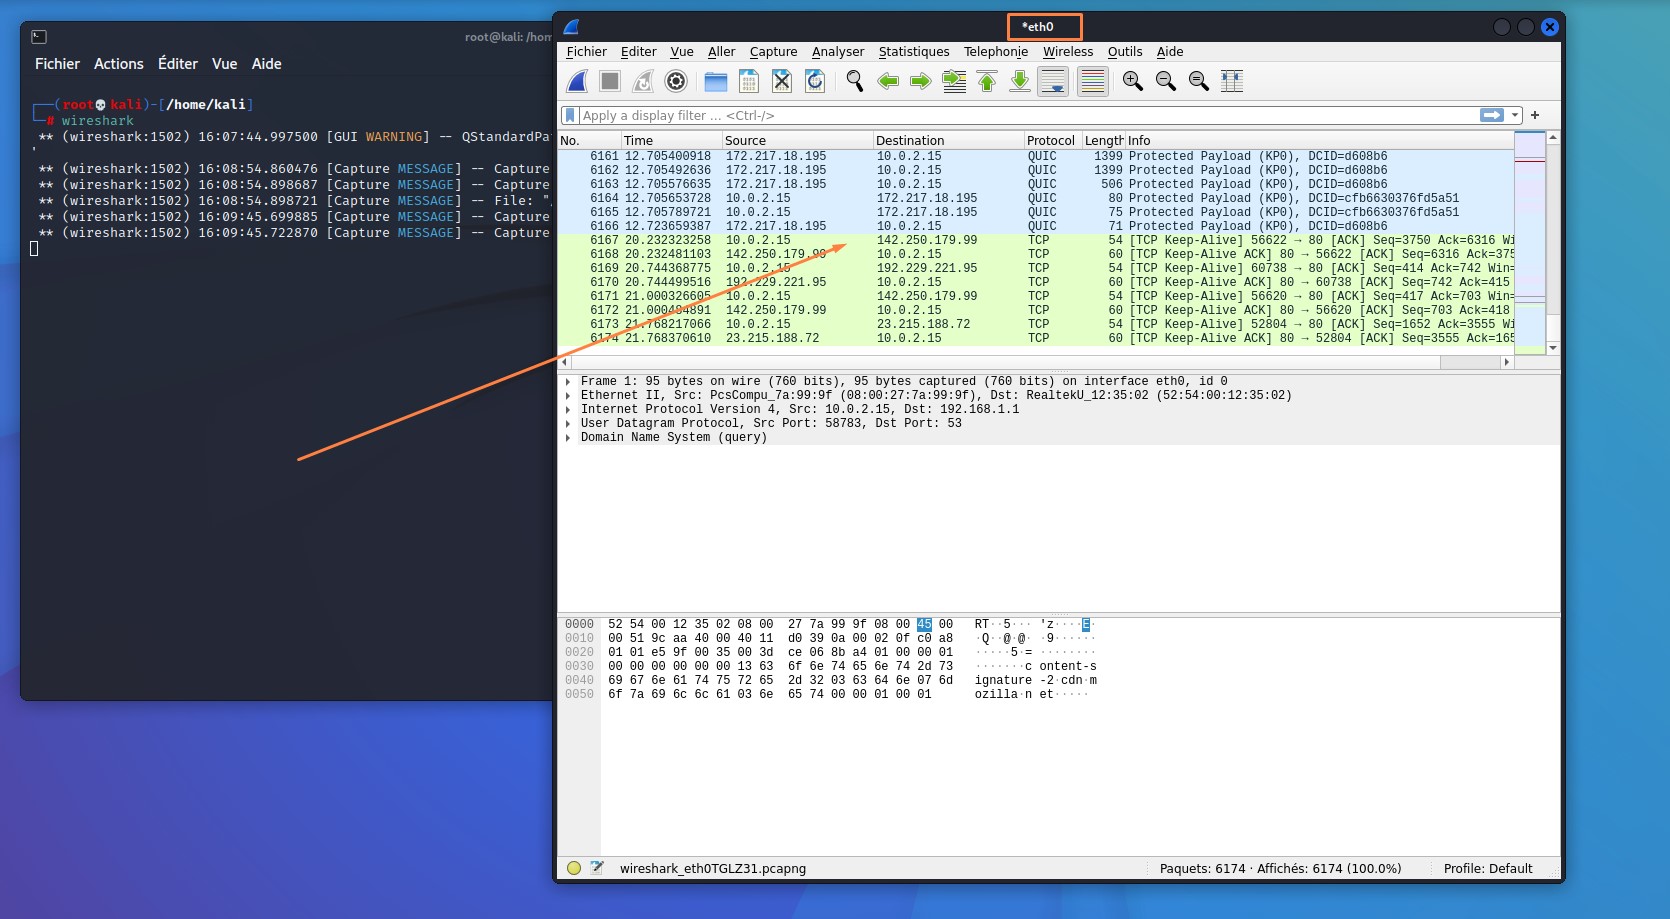Create a filter button with the plus sign
This screenshot has height=919, width=1670.
pyautogui.click(x=1535, y=115)
